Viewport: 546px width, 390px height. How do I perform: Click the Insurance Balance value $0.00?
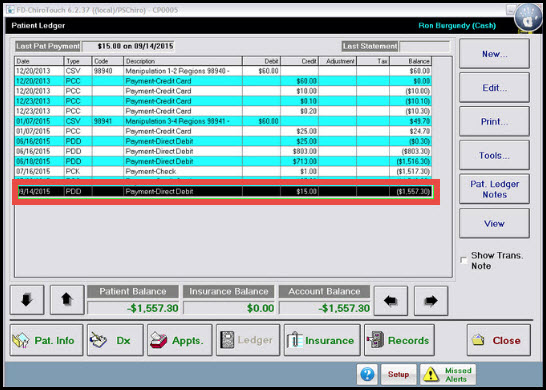[229, 308]
